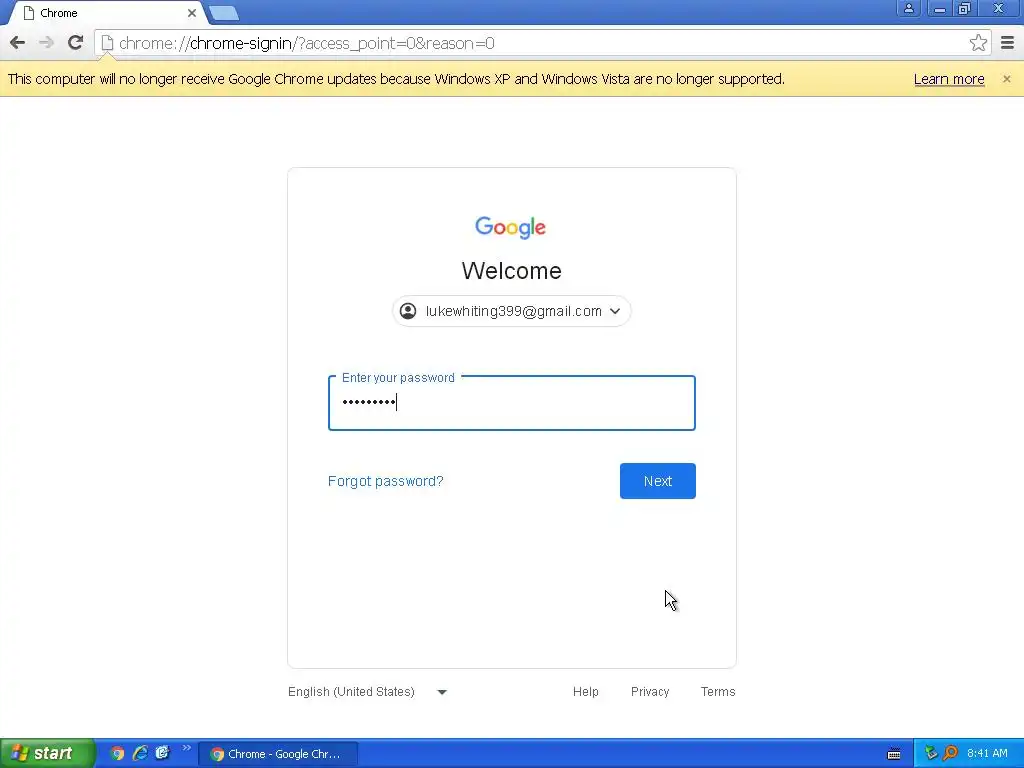The image size is (1024, 768).
Task: Launch Internet Explorer from quick launch
Action: 140,754
